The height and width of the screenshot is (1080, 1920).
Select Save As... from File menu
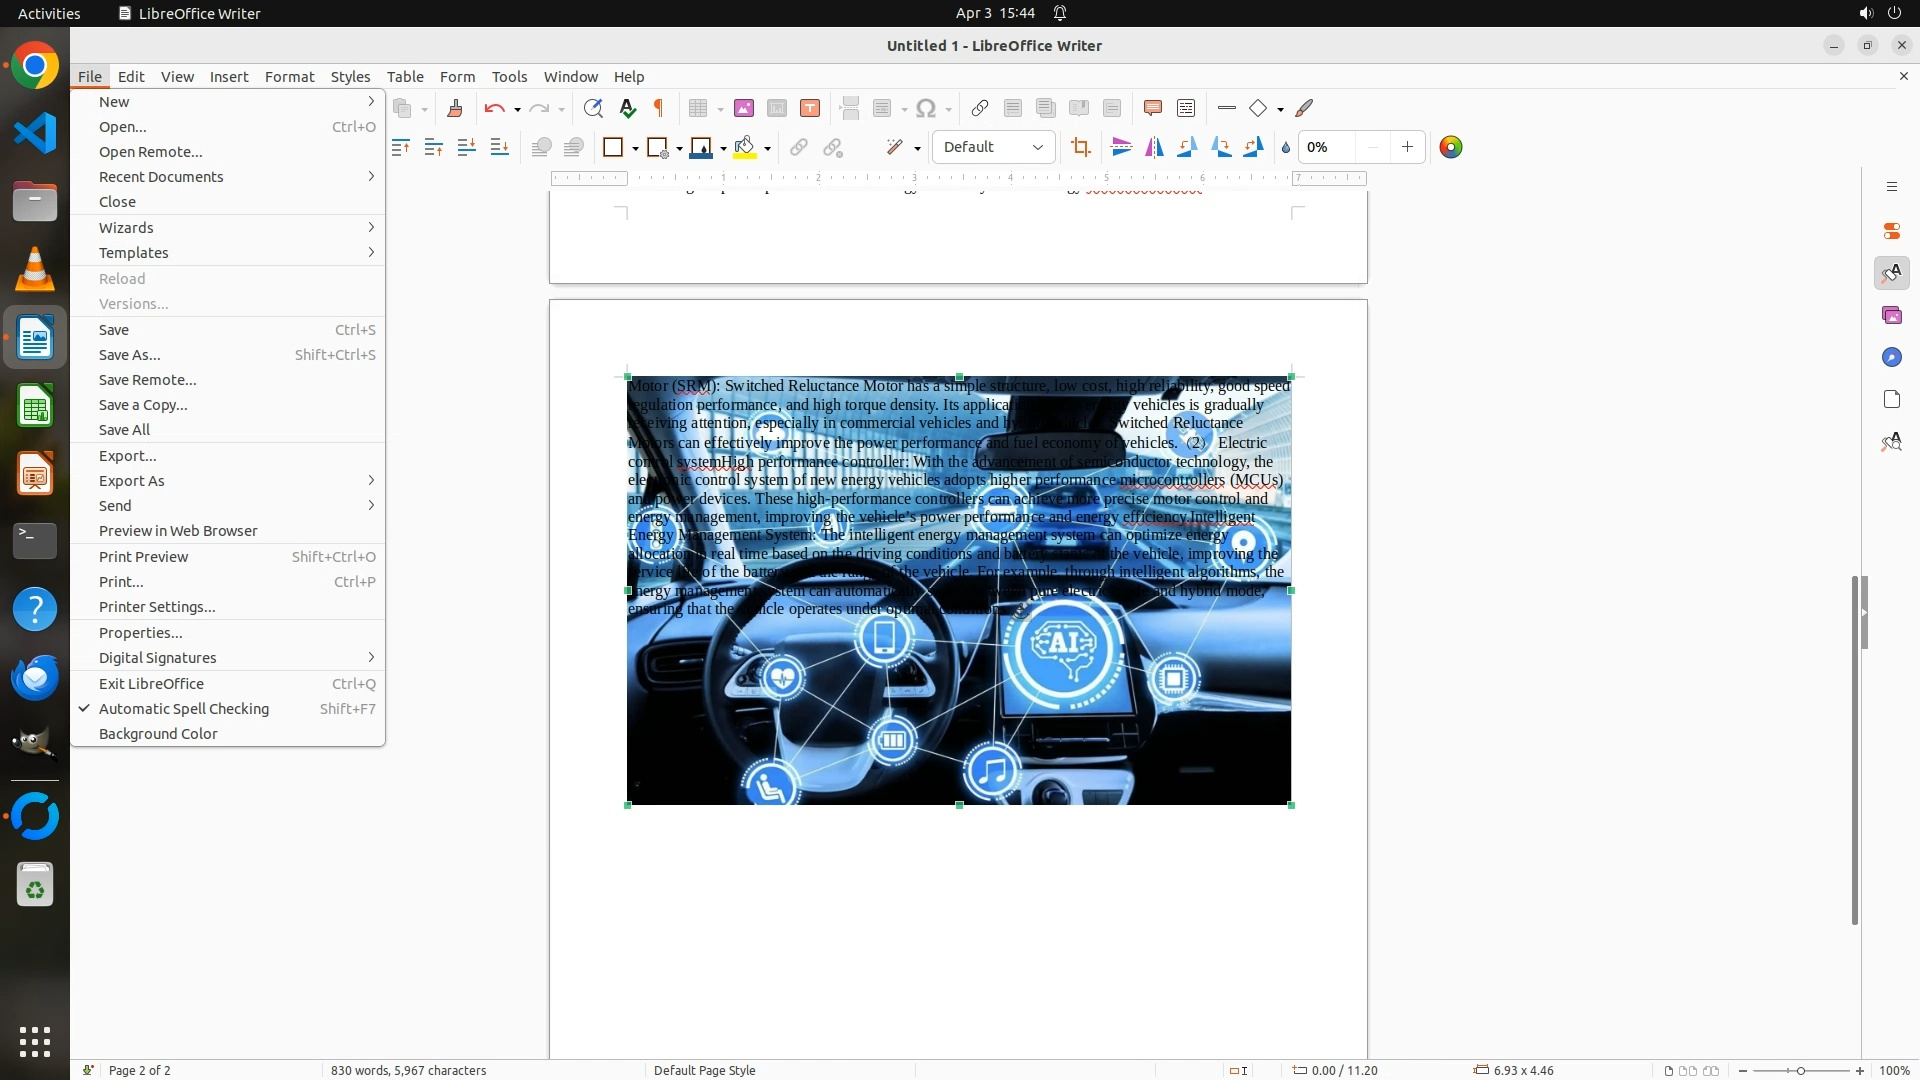click(130, 355)
